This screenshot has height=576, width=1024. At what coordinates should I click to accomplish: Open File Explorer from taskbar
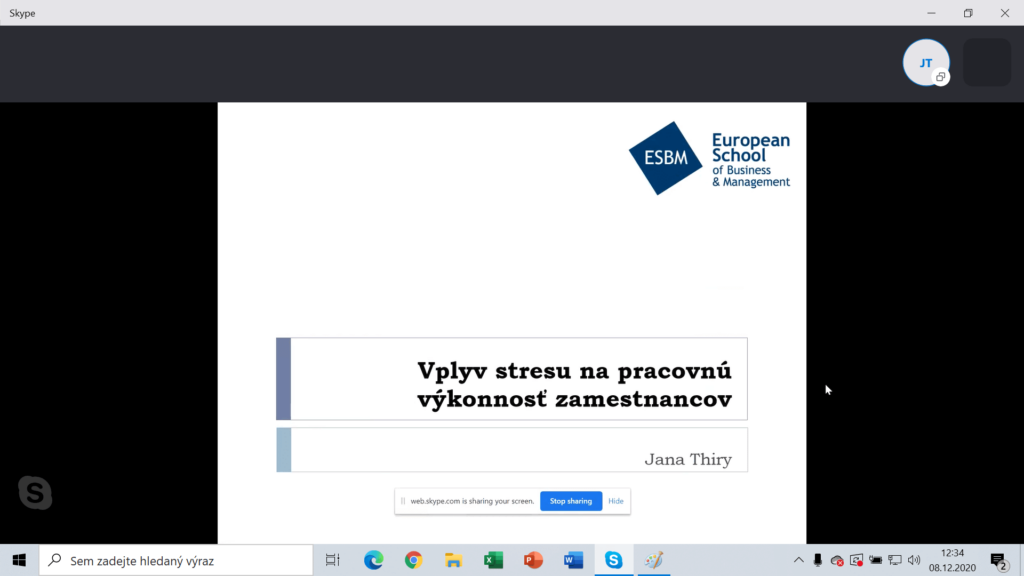tap(453, 560)
